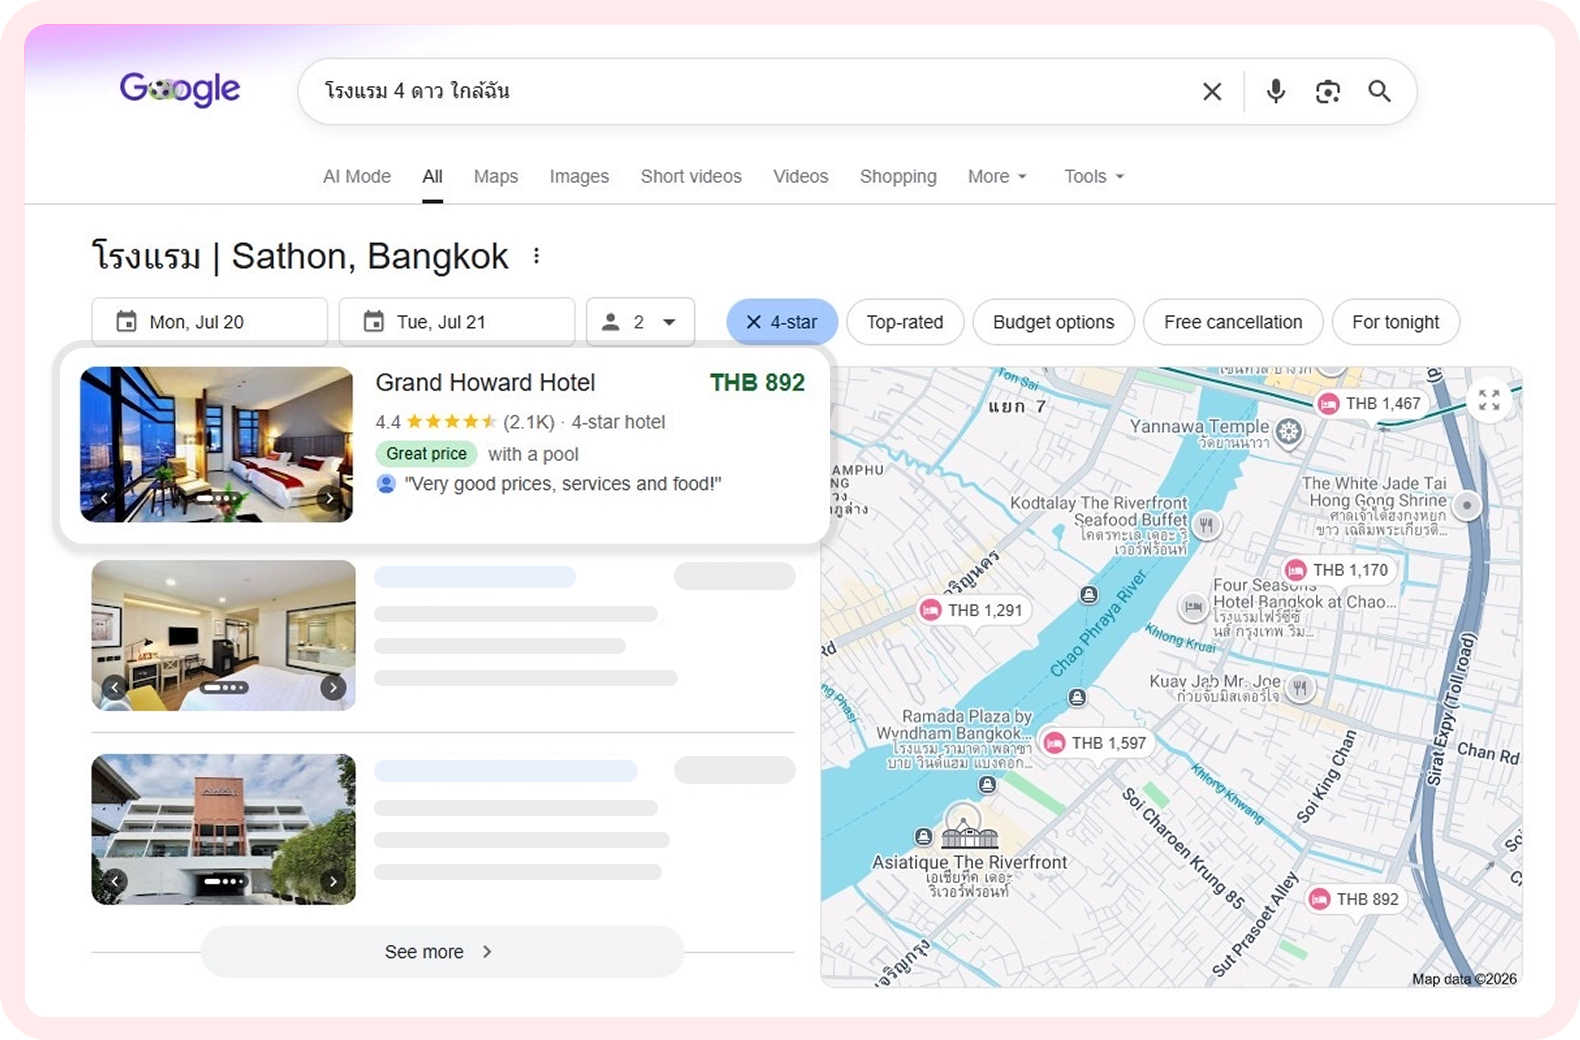Select the THB 1,467 map pin
This screenshot has width=1580, height=1040.
pos(1370,404)
